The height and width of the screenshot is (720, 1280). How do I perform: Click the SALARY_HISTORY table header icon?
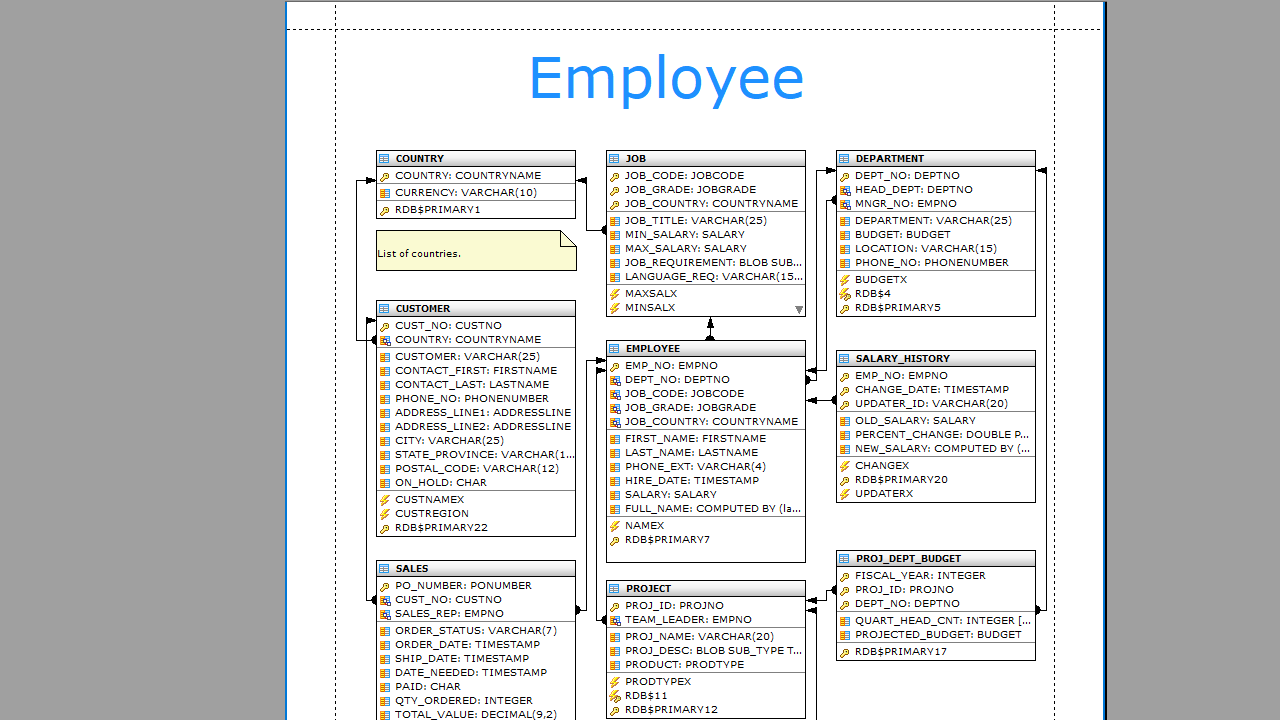click(x=844, y=359)
